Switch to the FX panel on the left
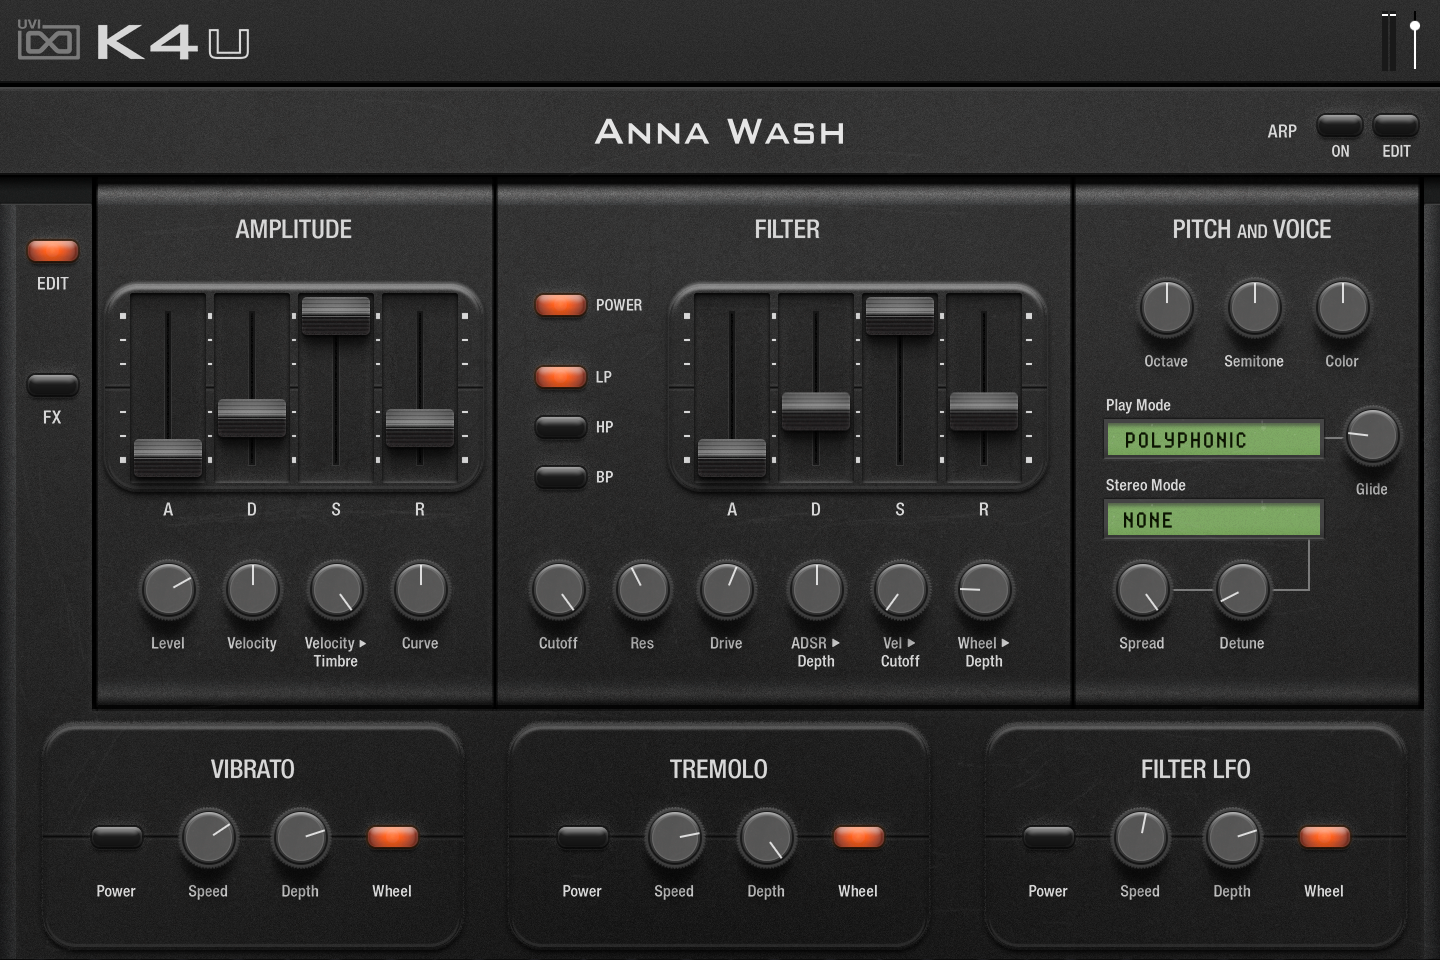This screenshot has height=960, width=1440. click(x=53, y=385)
